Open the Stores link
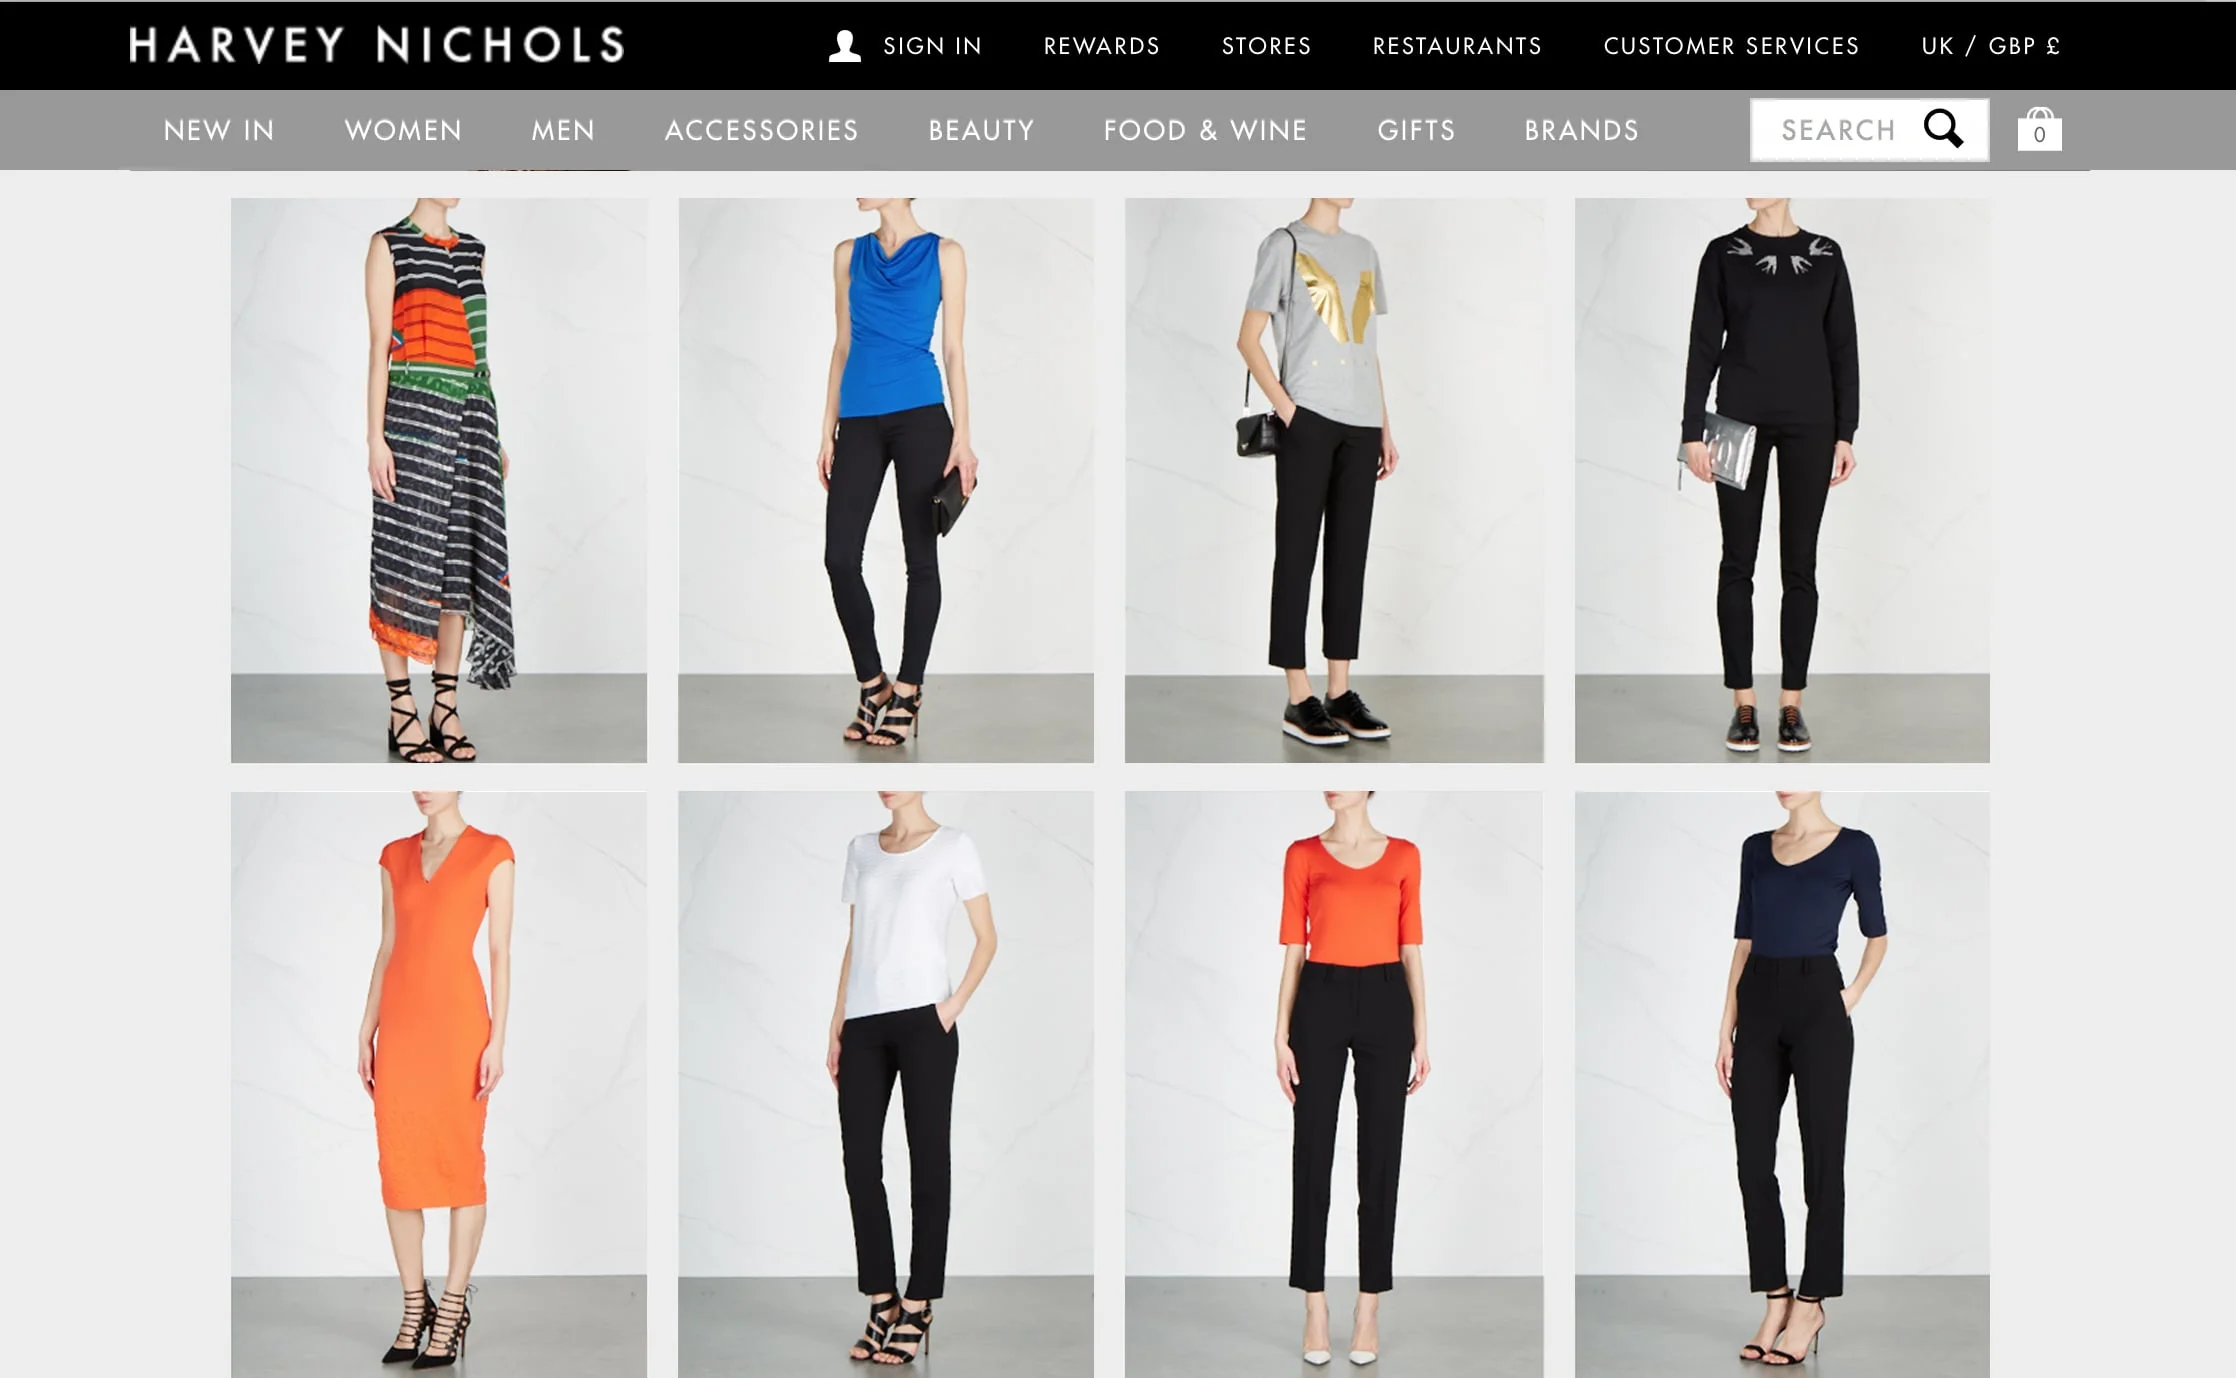The height and width of the screenshot is (1378, 2236). 1266,46
